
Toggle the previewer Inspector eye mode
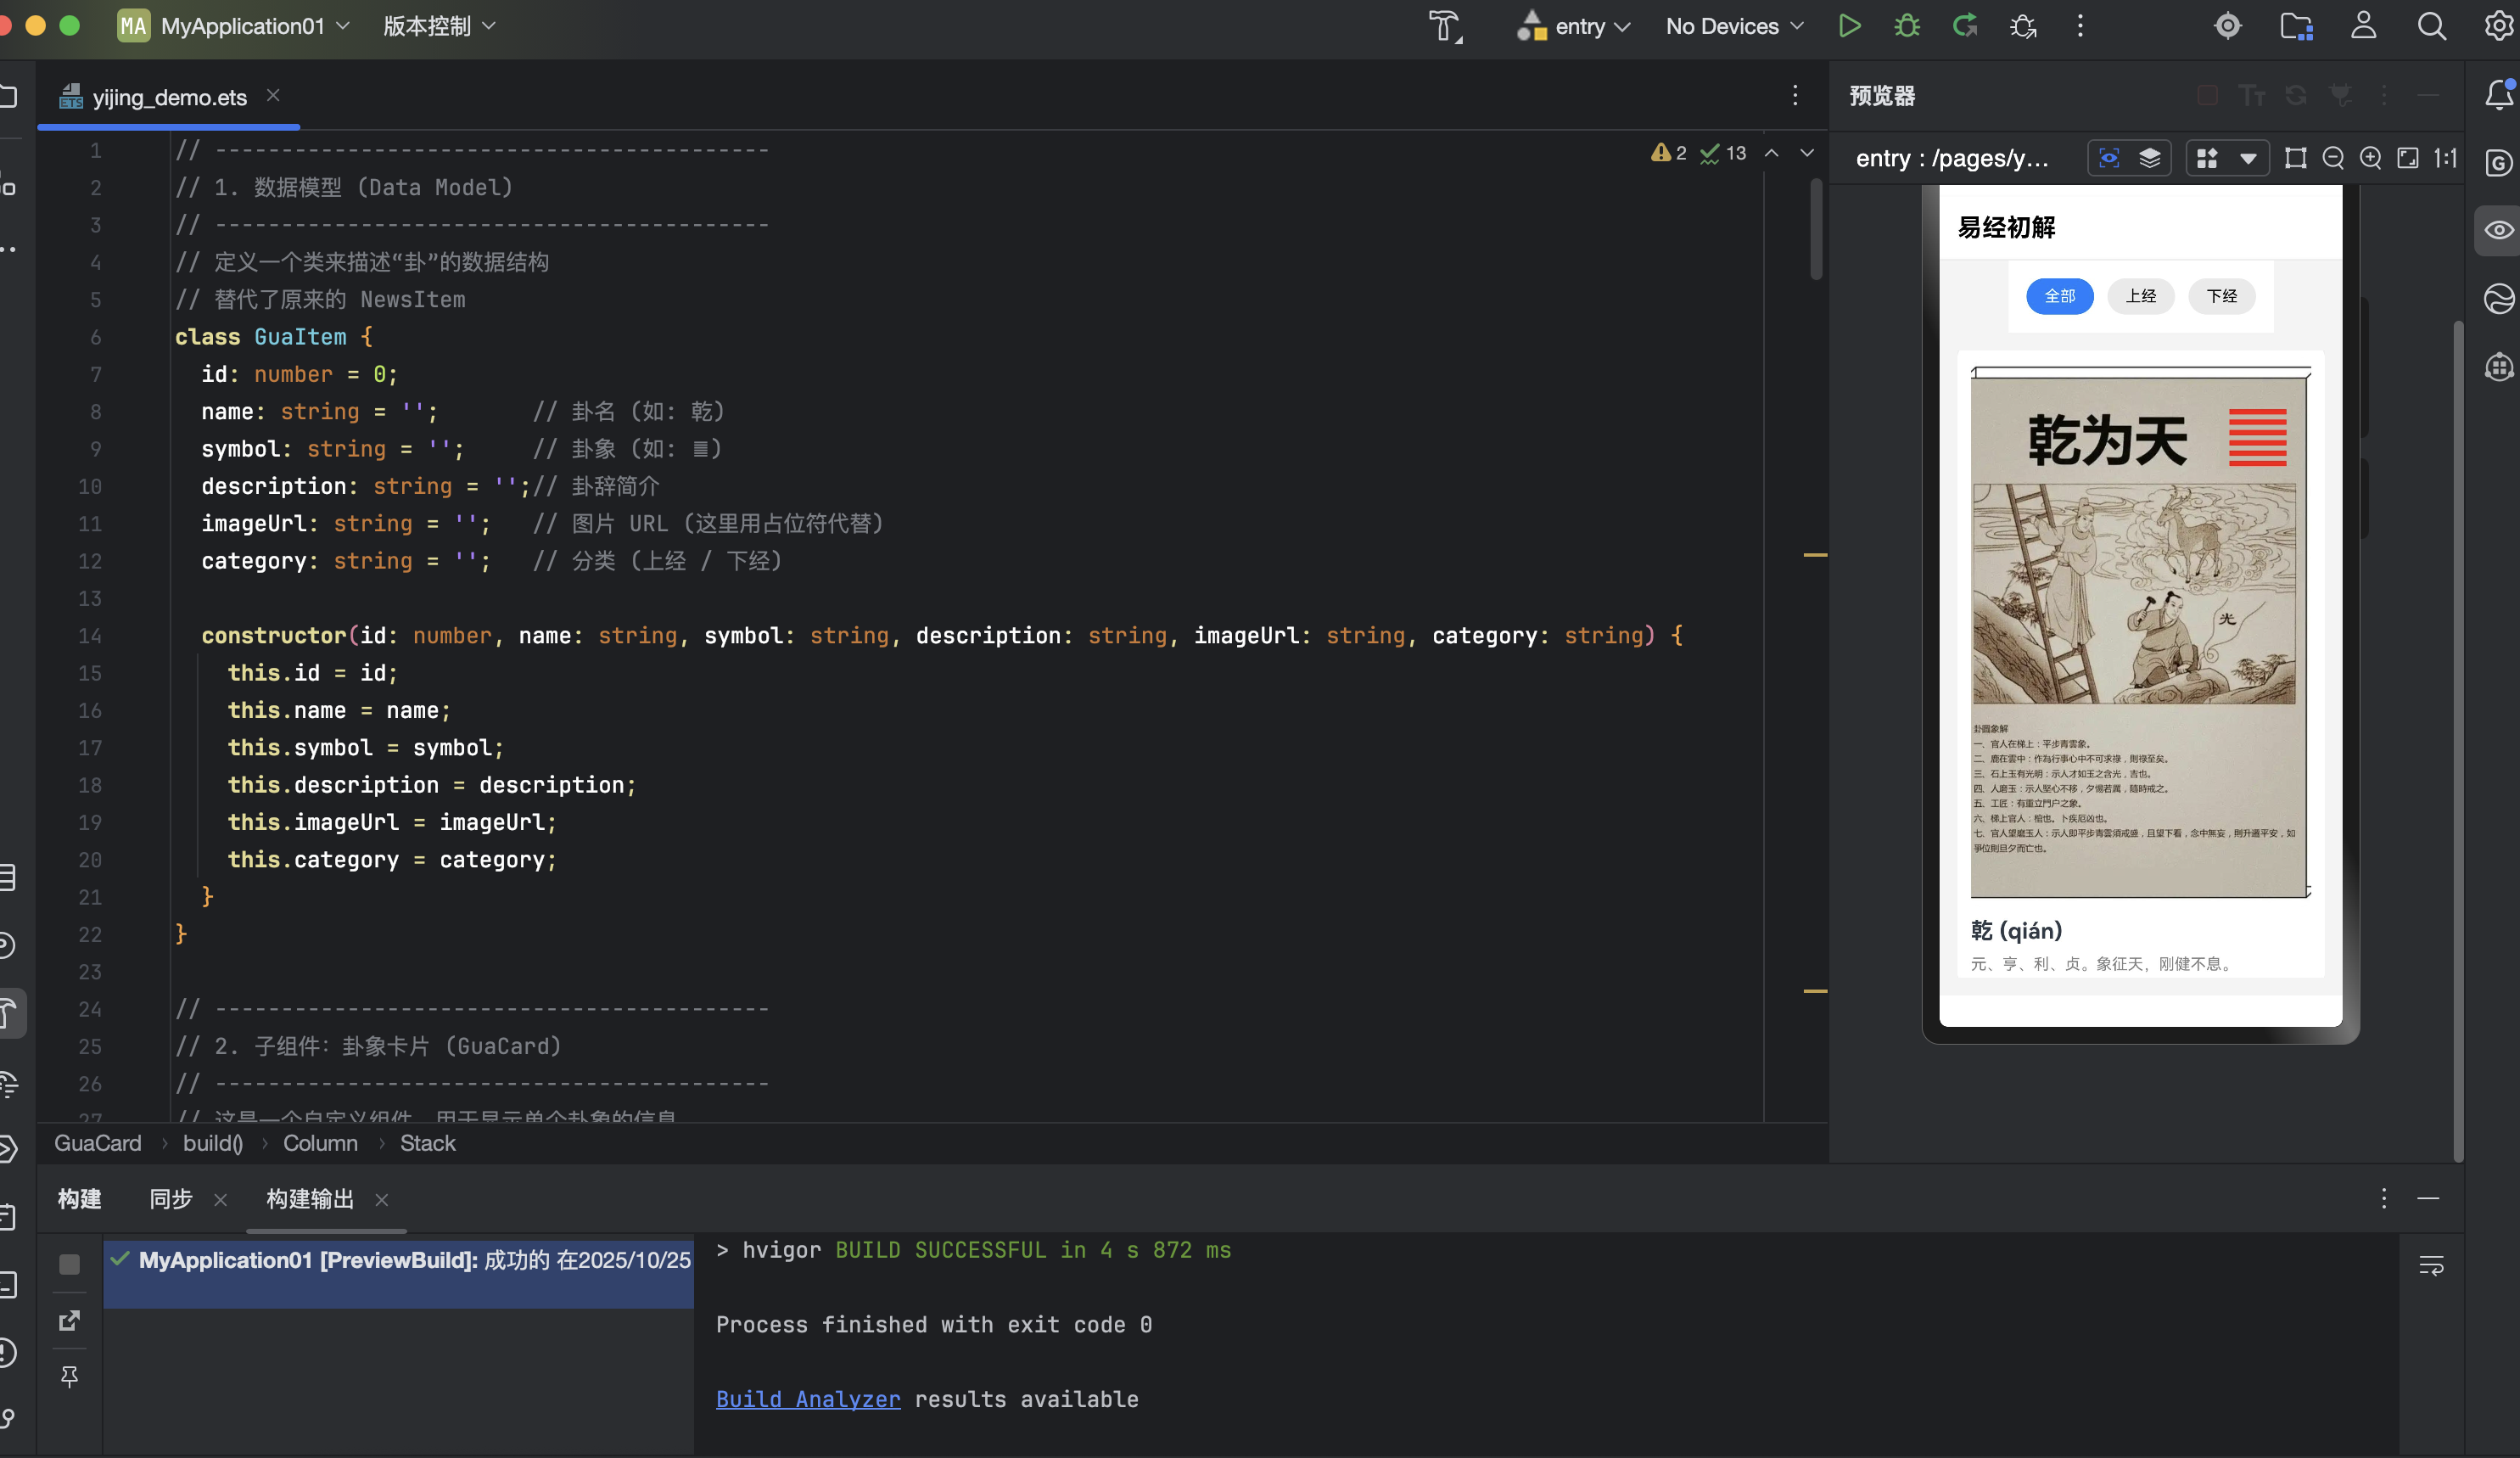click(2109, 158)
